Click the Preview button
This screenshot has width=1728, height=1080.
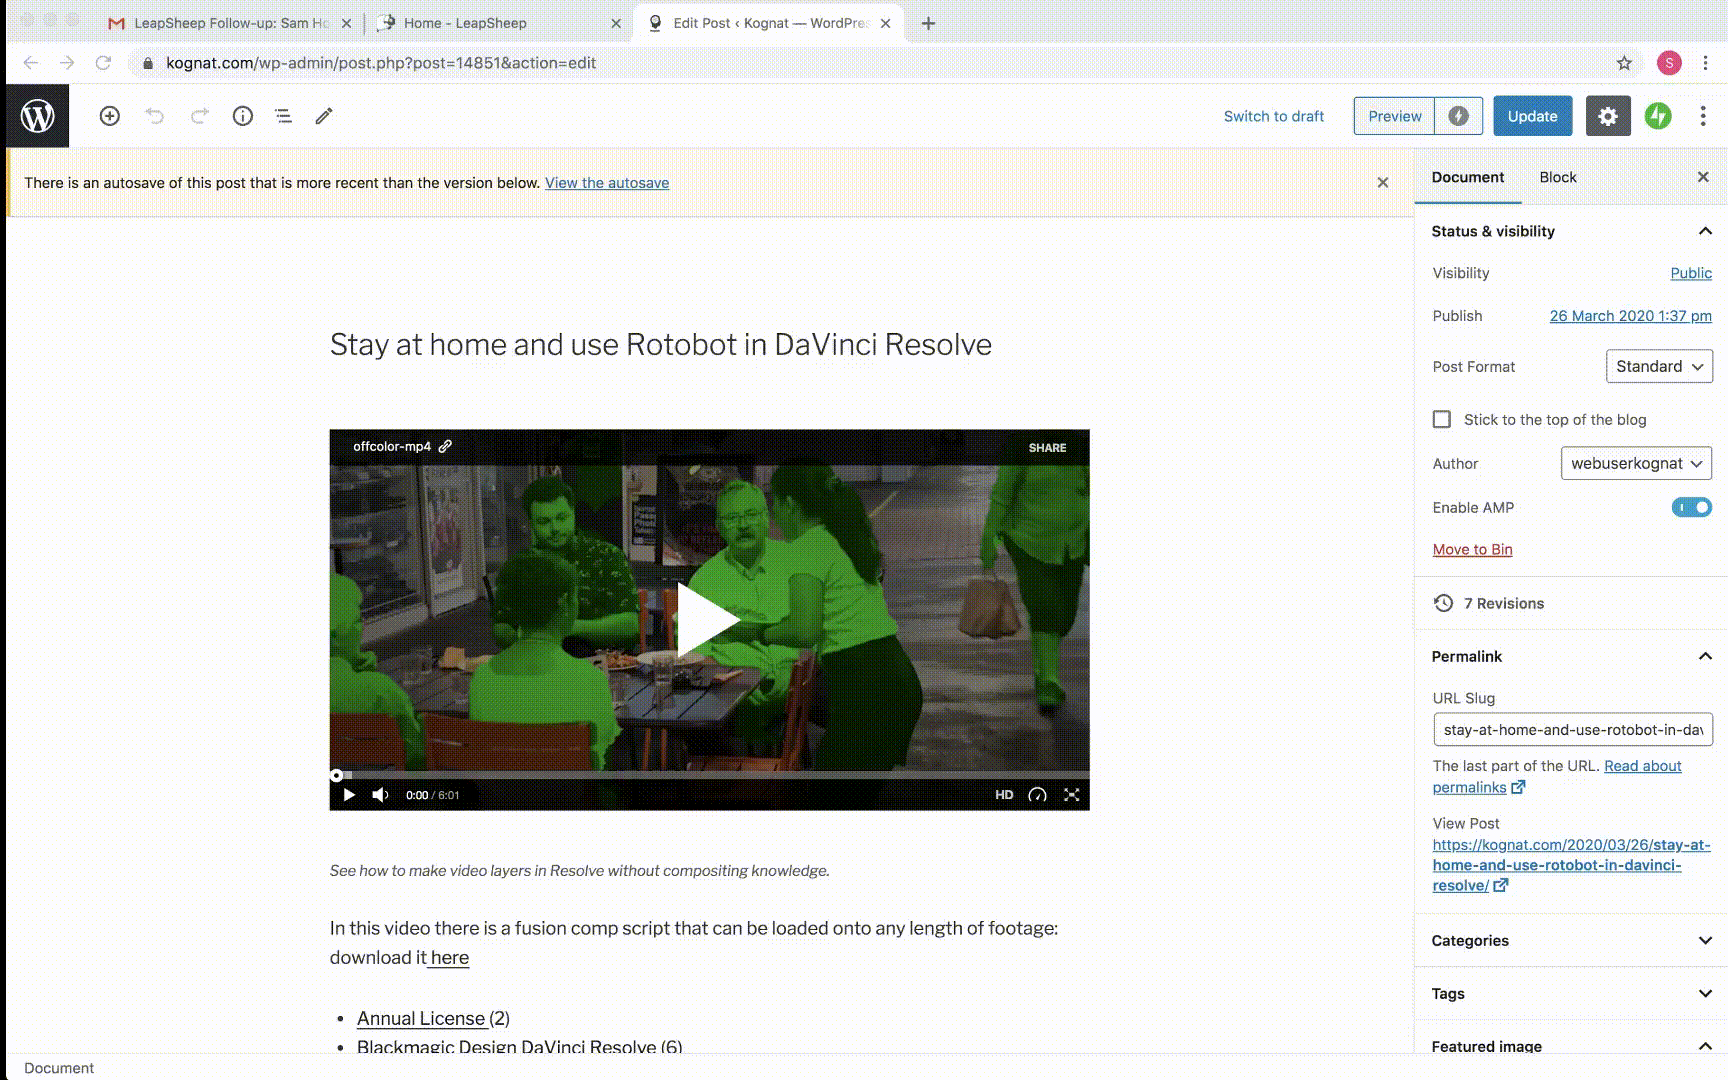pos(1394,116)
